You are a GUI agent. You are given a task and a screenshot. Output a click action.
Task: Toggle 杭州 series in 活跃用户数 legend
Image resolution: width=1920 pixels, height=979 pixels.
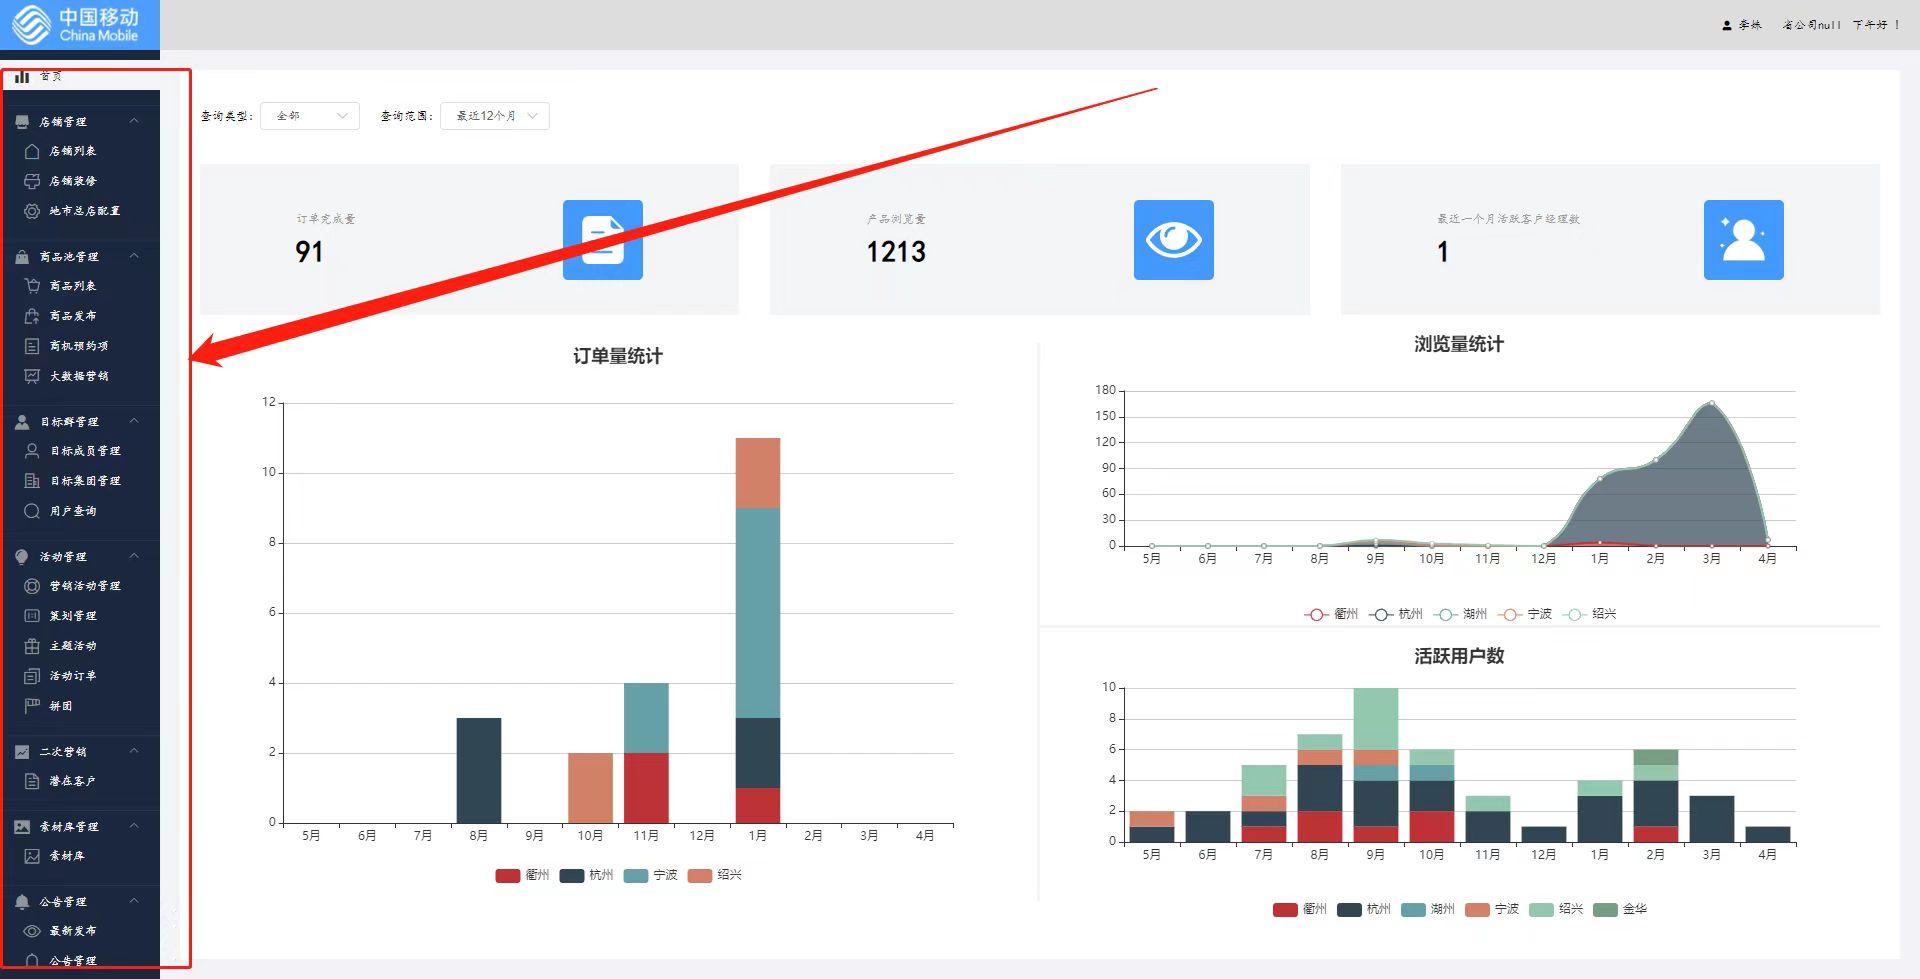click(x=1364, y=910)
